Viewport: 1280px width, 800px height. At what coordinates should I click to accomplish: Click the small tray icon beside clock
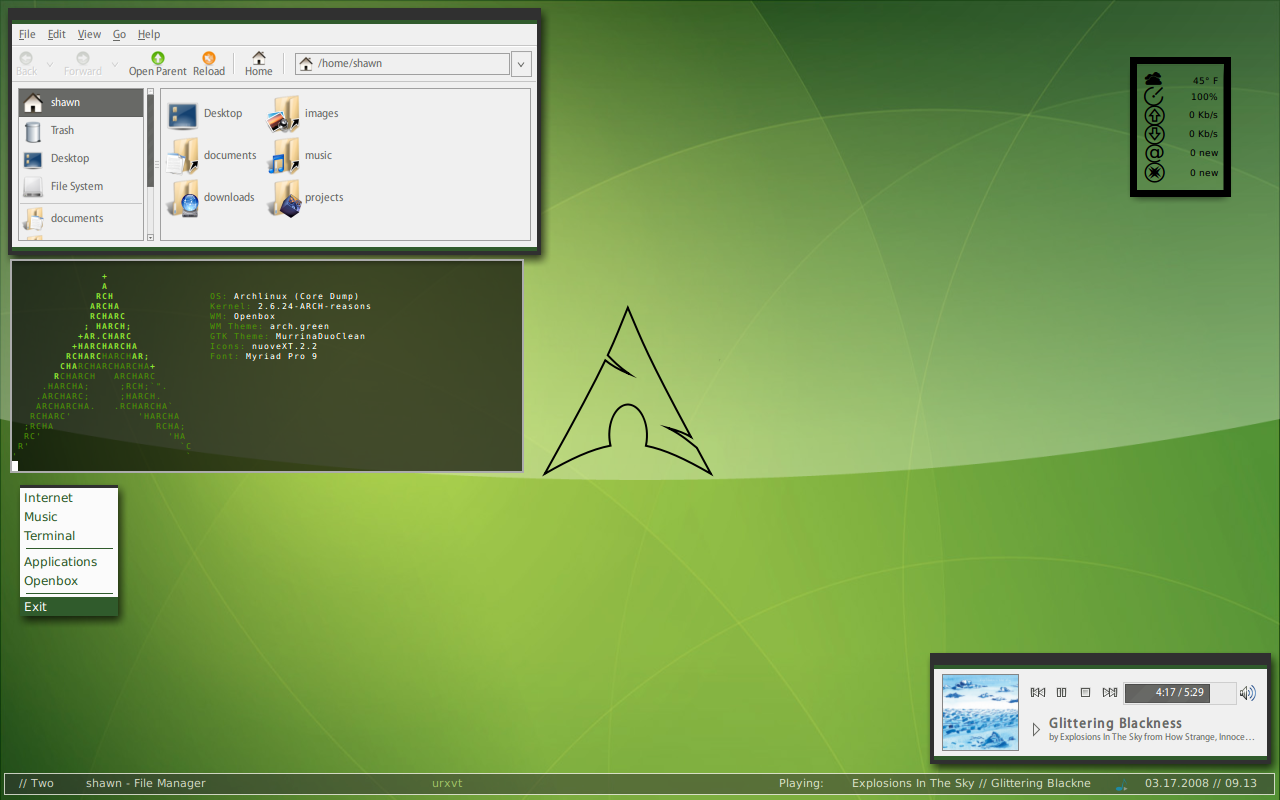pyautogui.click(x=1122, y=784)
